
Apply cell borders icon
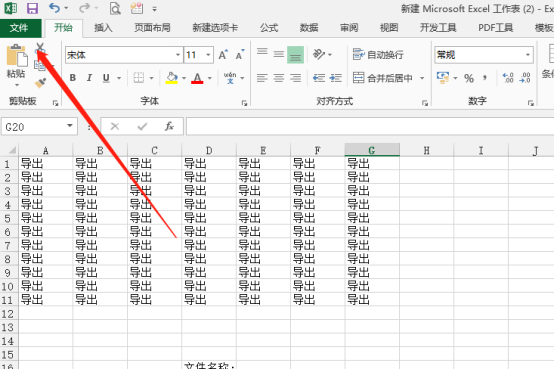138,78
